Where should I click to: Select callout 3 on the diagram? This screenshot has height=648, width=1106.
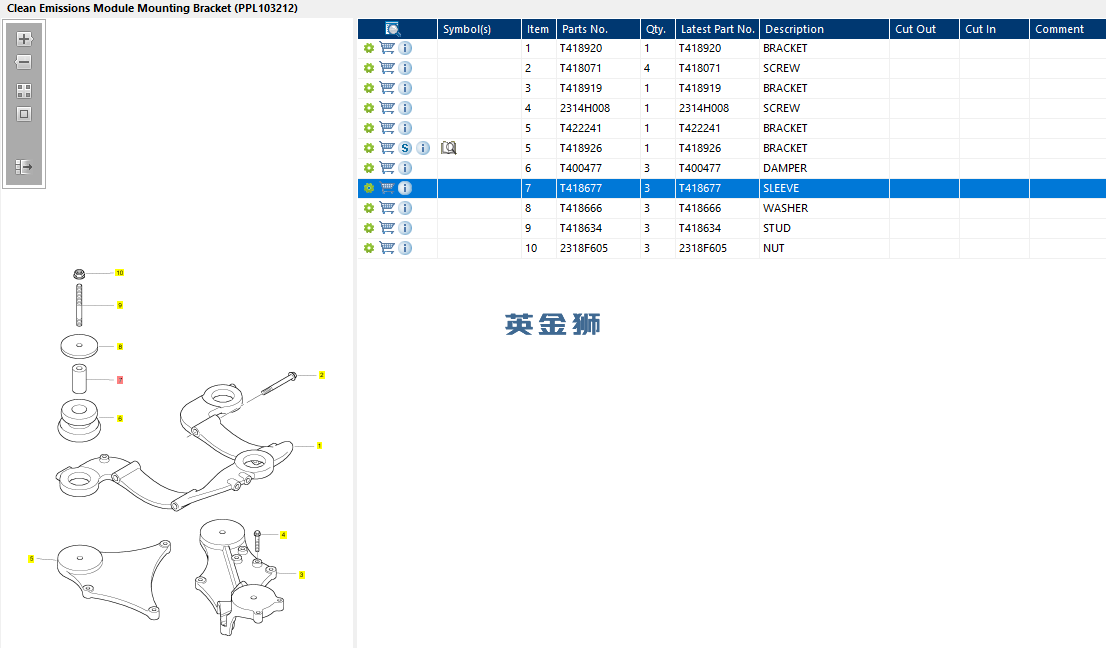pos(301,575)
